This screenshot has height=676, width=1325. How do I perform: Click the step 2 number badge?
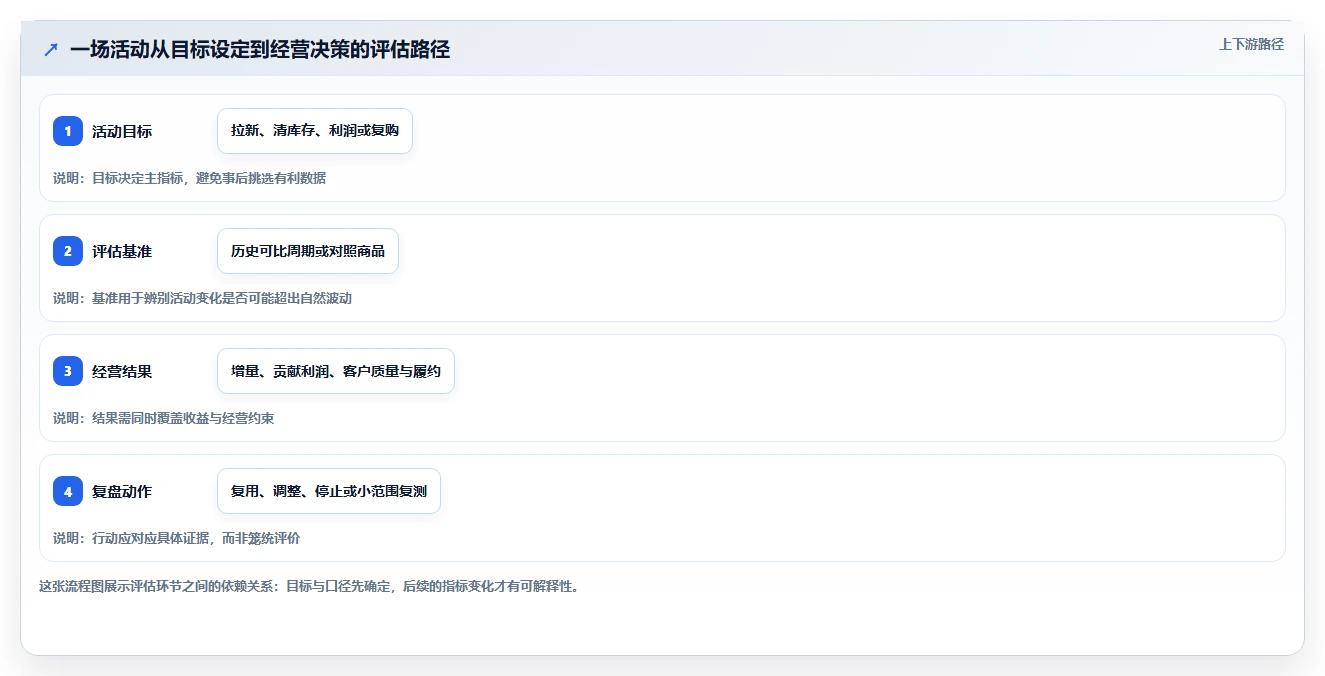coord(68,251)
